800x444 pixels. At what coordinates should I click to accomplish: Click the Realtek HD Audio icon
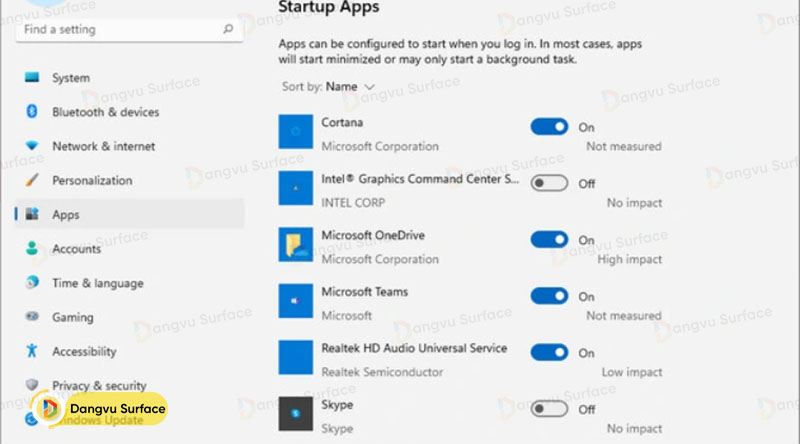point(295,359)
